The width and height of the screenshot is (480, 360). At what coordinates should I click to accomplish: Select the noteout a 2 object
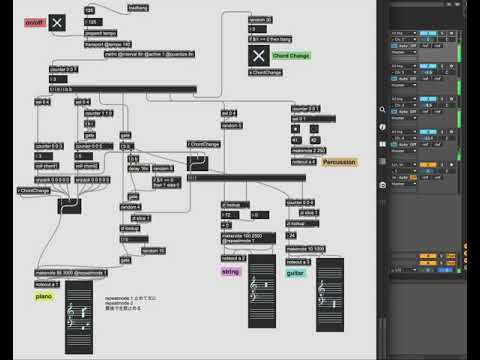pyautogui.click(x=234, y=258)
